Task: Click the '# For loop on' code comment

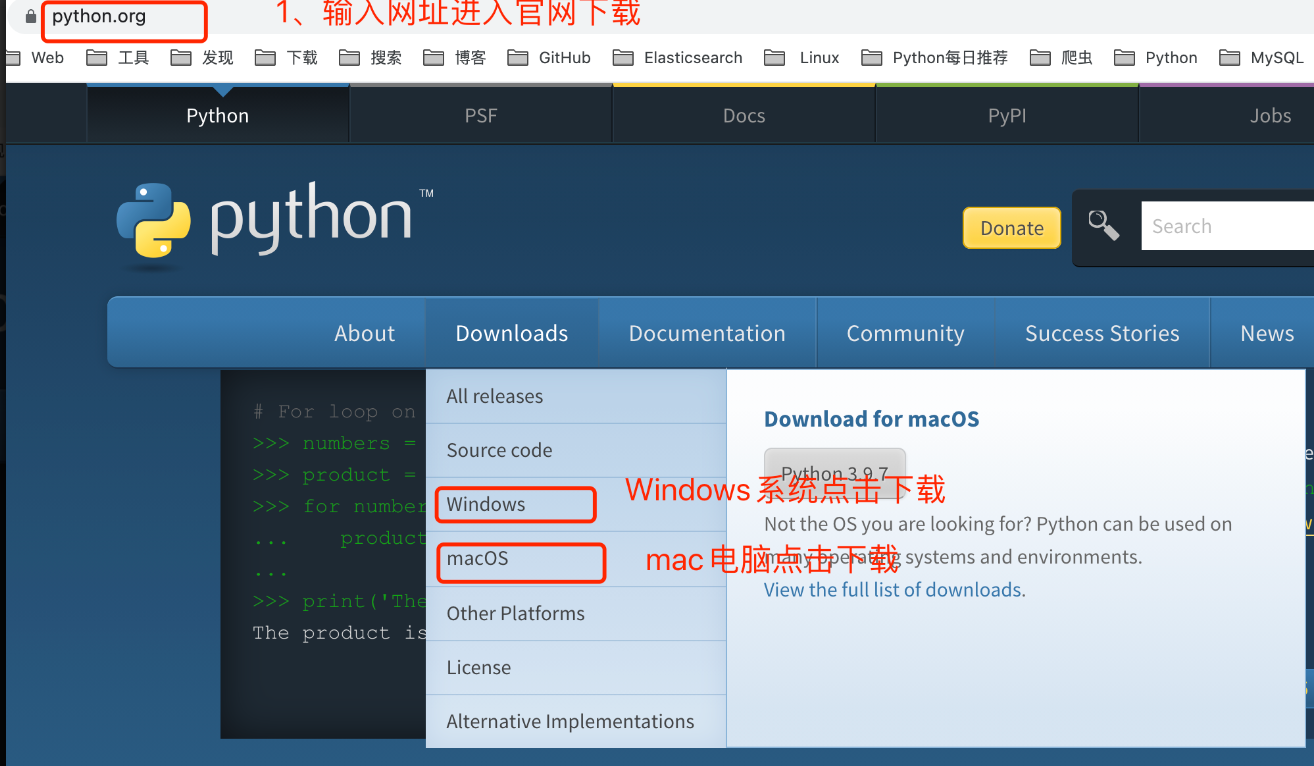Action: (334, 411)
